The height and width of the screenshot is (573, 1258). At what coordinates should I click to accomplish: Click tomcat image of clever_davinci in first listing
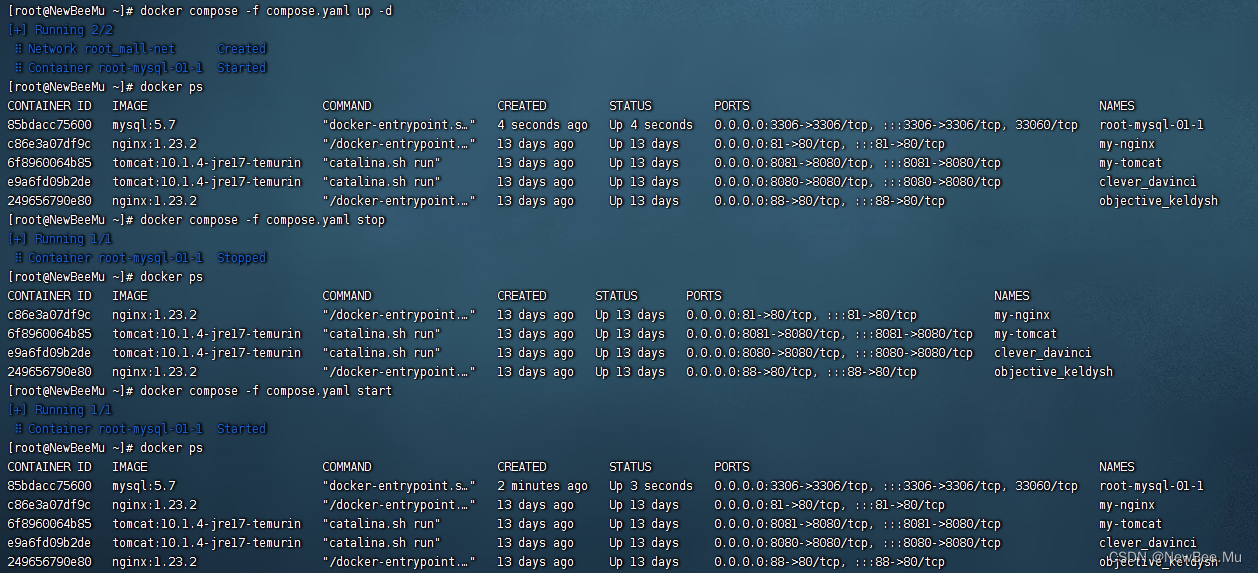click(206, 182)
